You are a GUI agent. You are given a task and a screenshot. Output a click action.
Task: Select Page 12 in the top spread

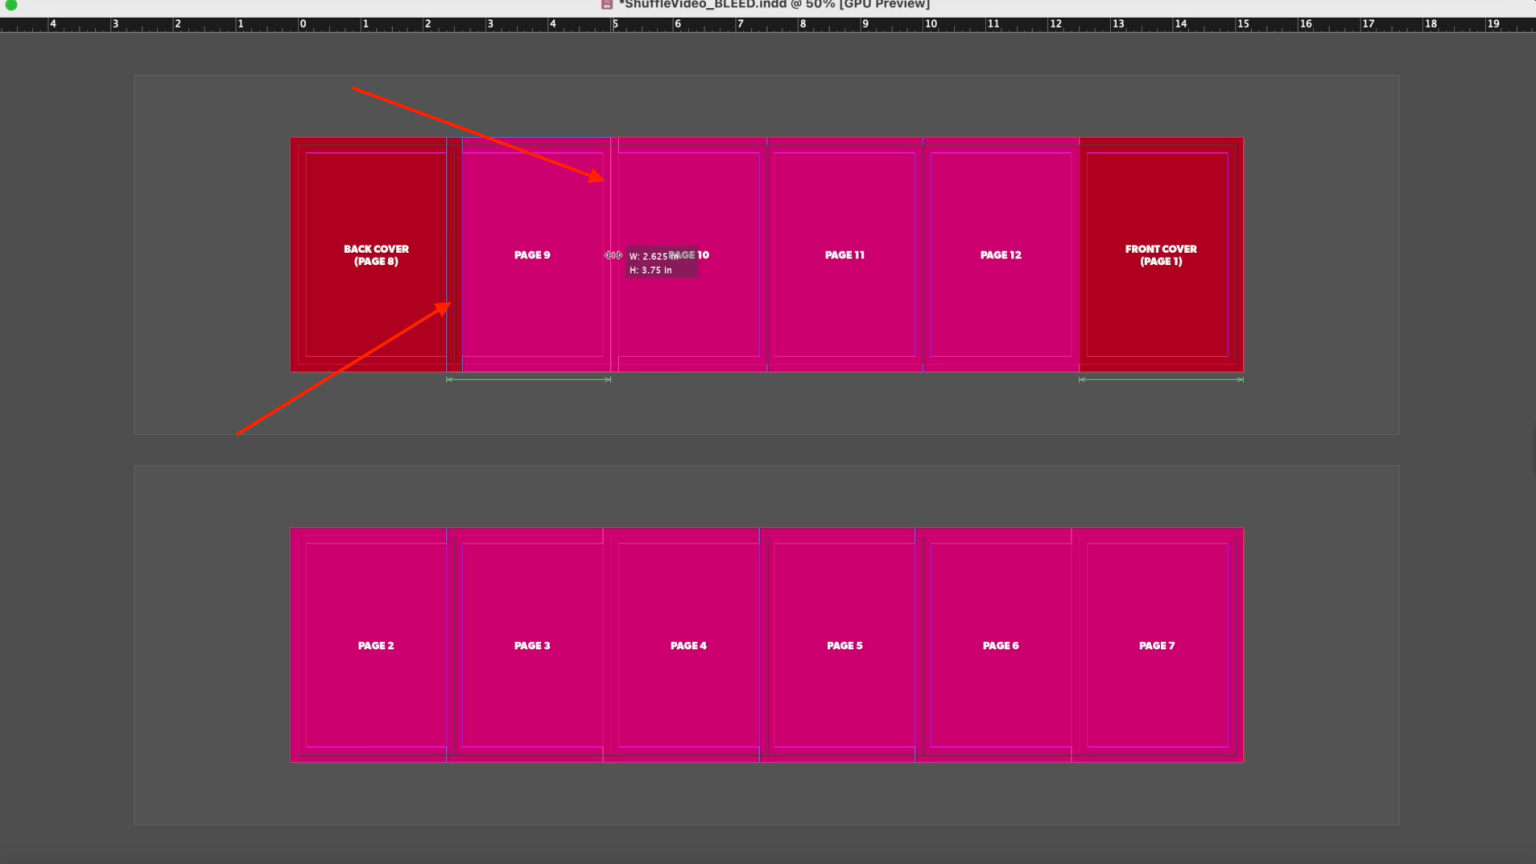pyautogui.click(x=1000, y=255)
